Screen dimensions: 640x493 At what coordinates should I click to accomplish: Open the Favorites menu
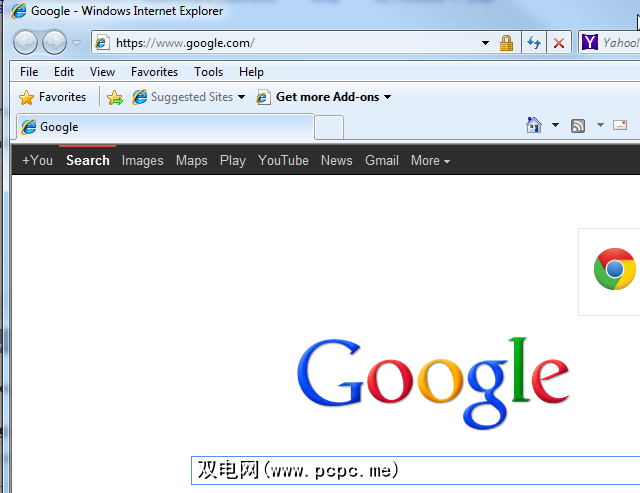[x=154, y=72]
